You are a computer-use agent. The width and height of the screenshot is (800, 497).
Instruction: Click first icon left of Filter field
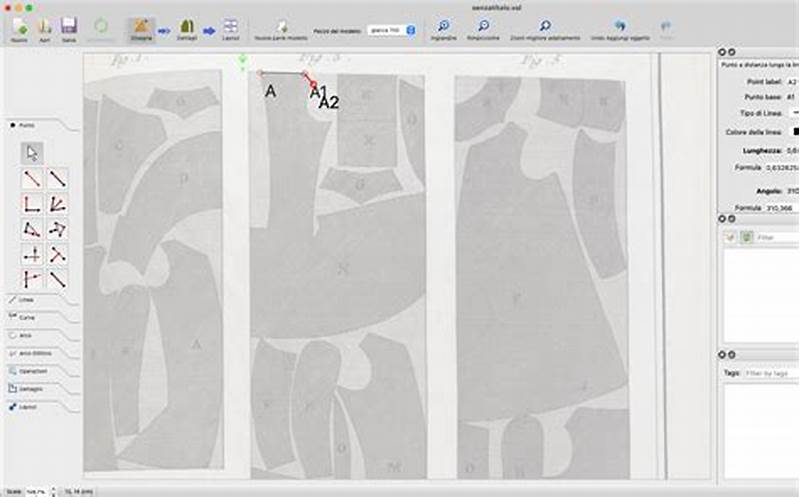[731, 237]
